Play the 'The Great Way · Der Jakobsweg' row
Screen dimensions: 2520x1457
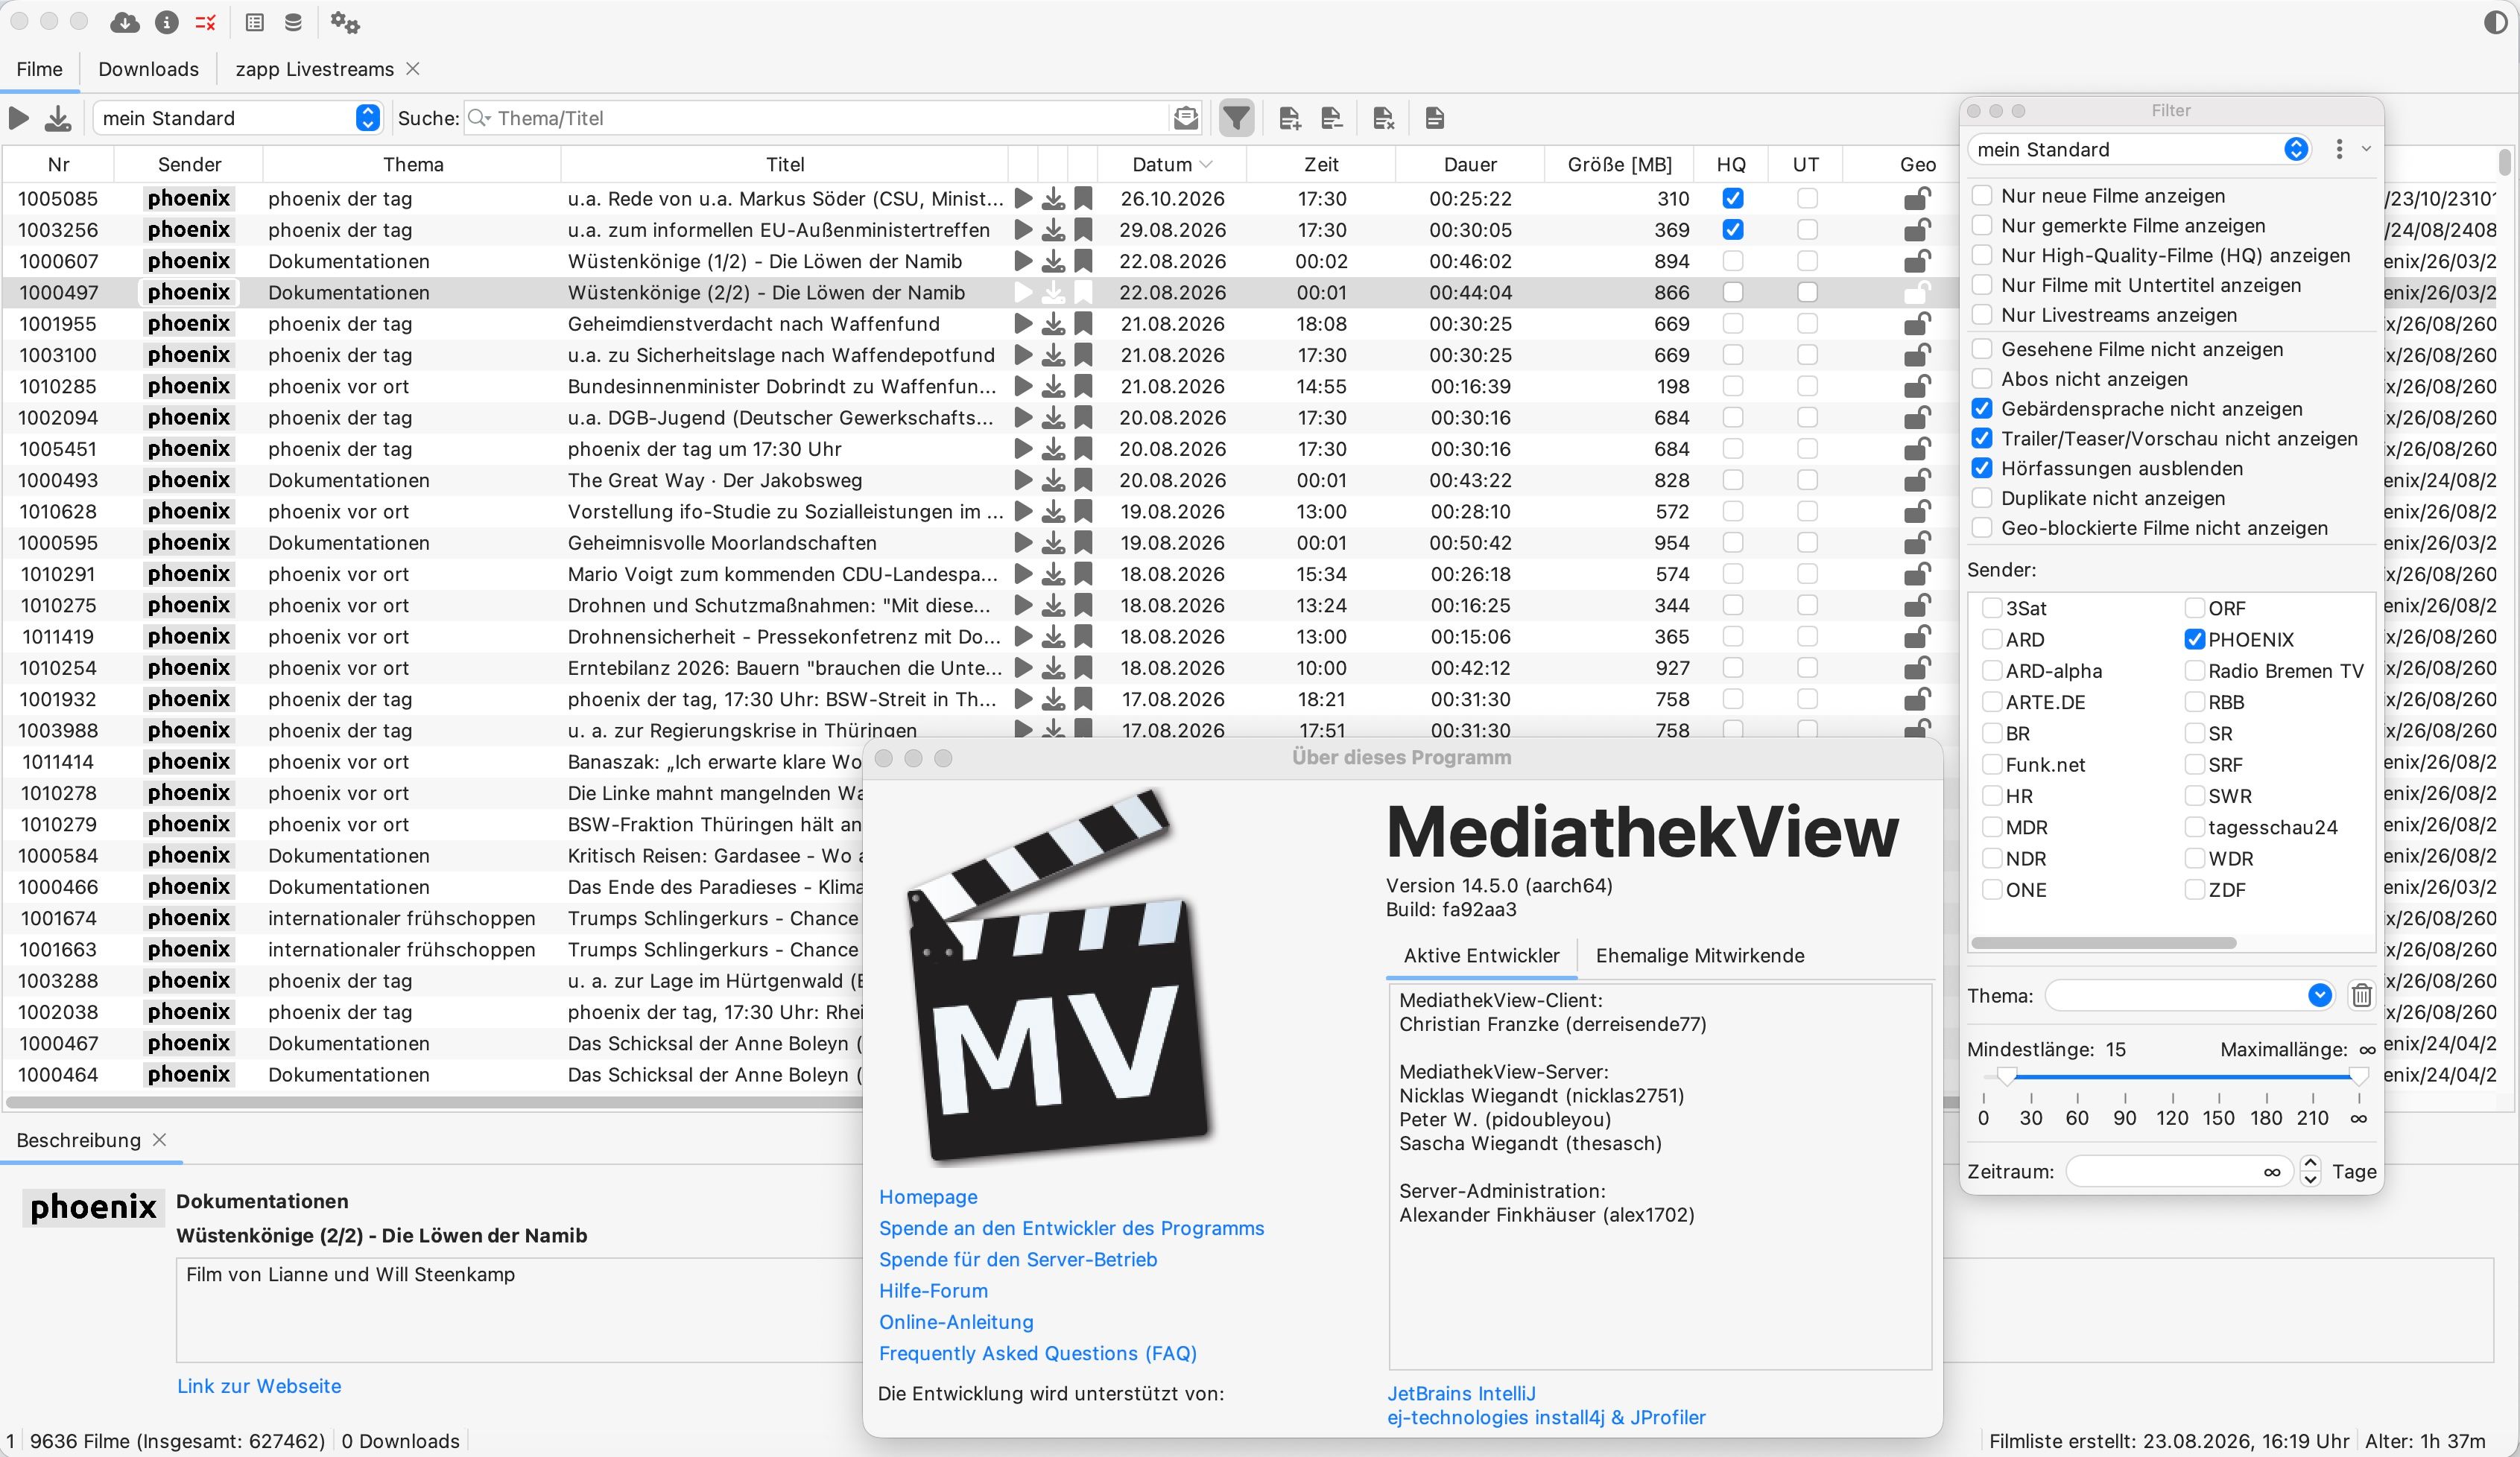[x=1023, y=480]
